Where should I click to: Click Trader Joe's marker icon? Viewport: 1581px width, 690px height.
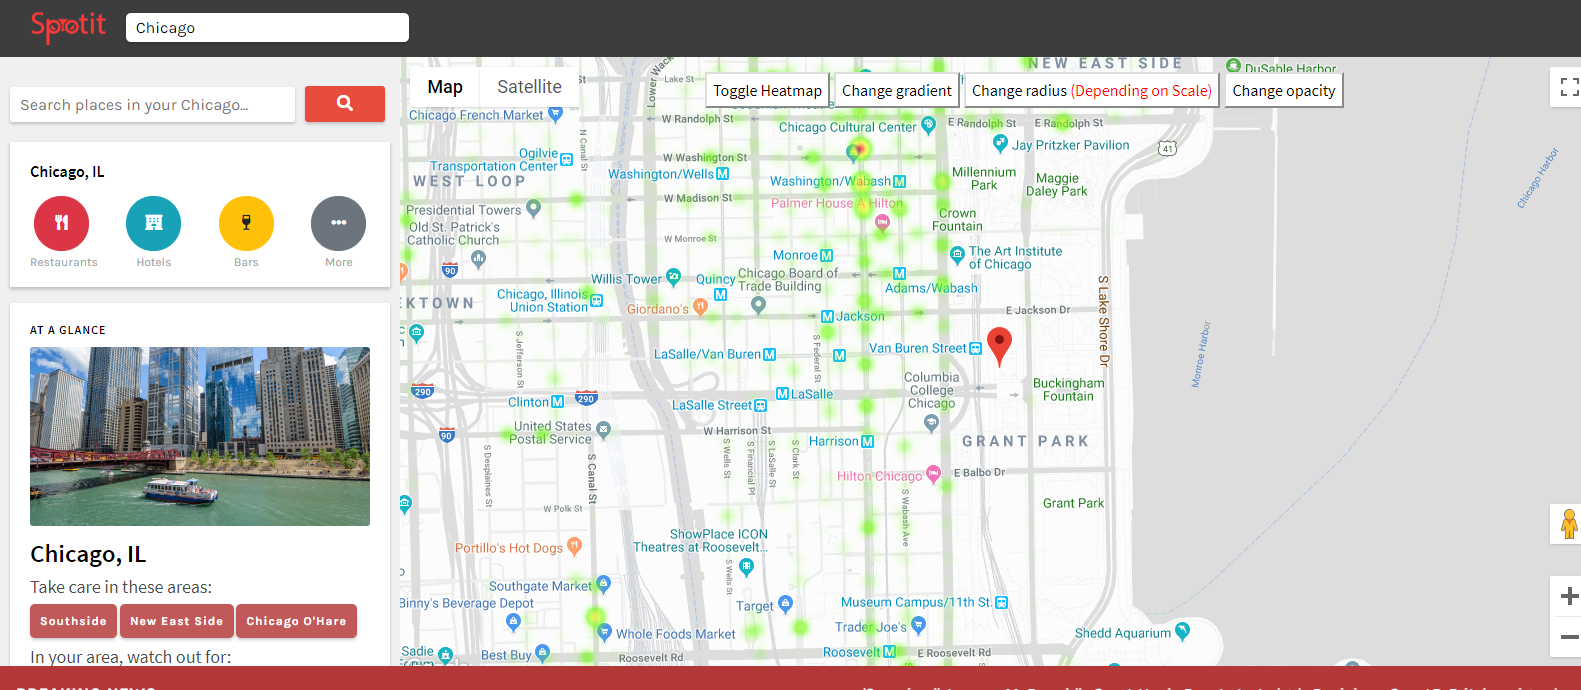919,625
